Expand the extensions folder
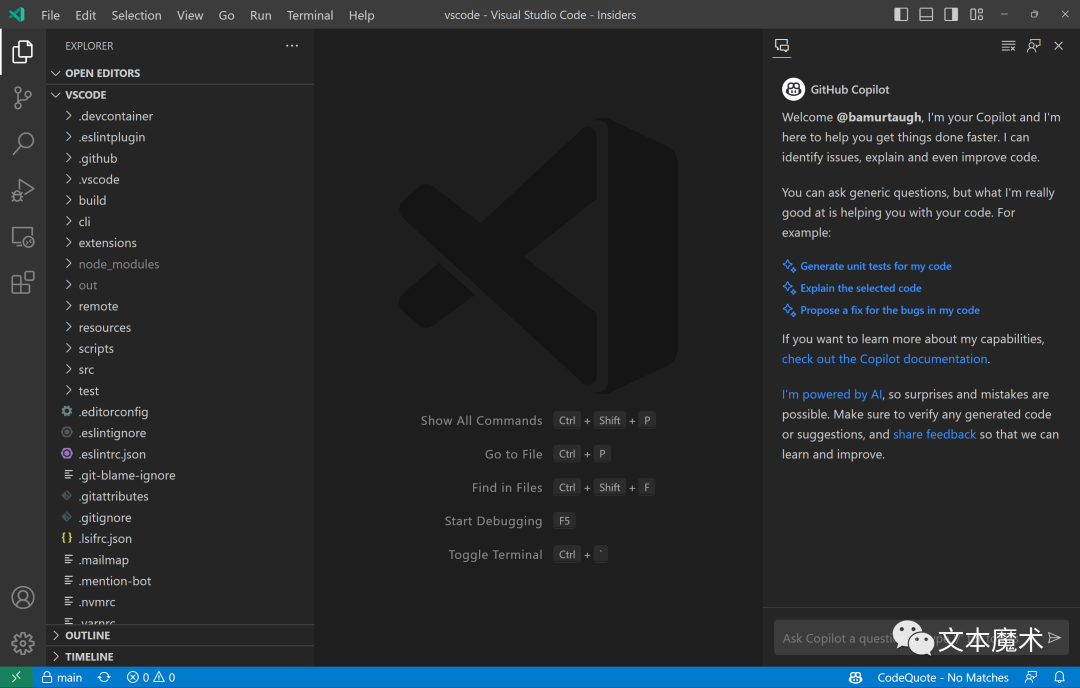The height and width of the screenshot is (688, 1080). (x=180, y=242)
